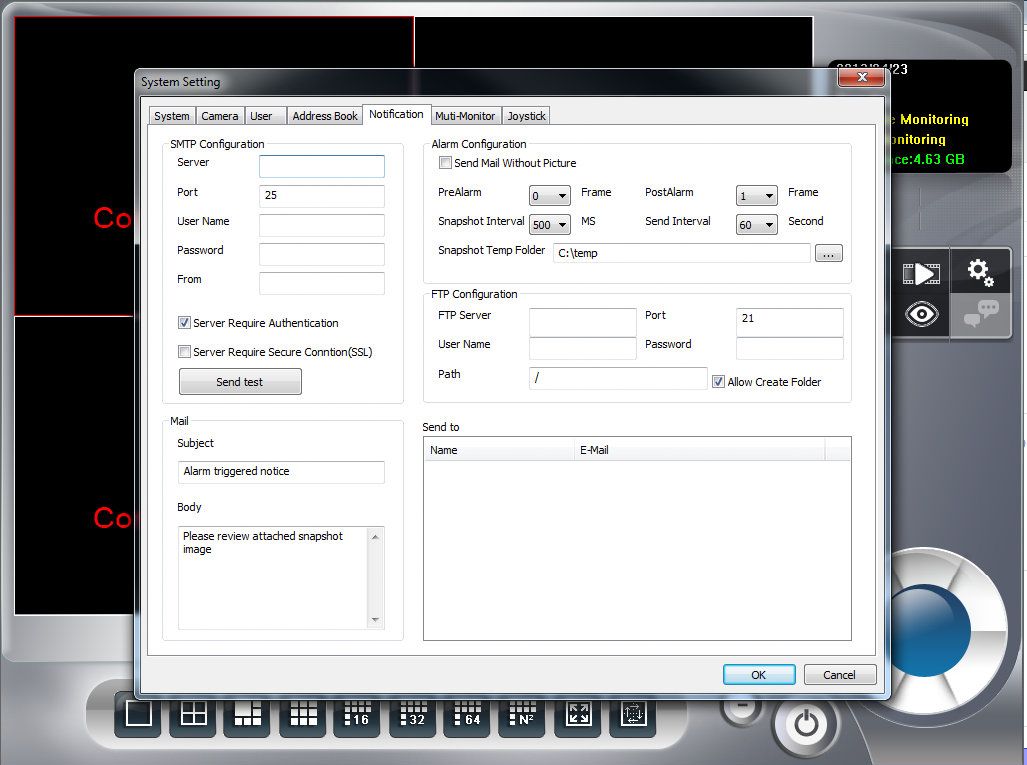Screen dimensions: 1027x765
Task: Click the Send test button
Action: point(240,382)
